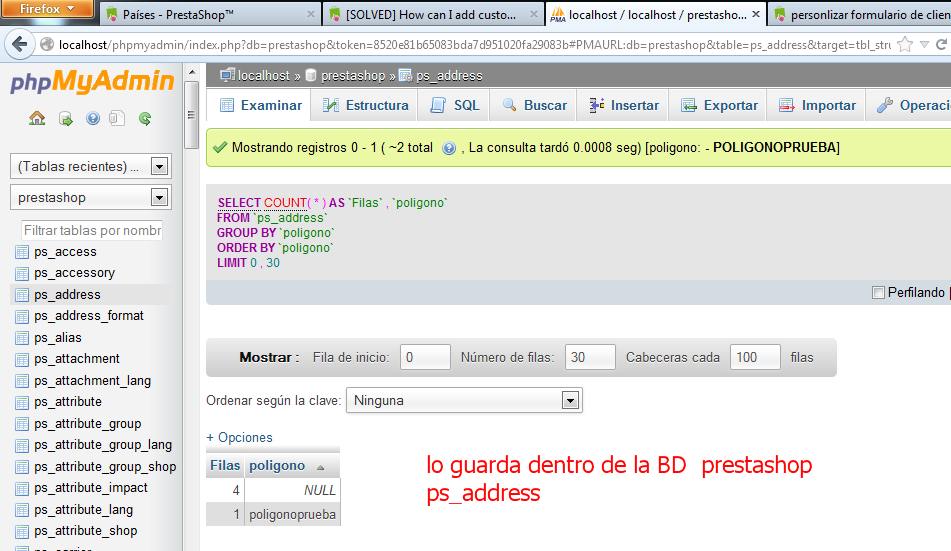Click the poligono column header link

coord(277,465)
